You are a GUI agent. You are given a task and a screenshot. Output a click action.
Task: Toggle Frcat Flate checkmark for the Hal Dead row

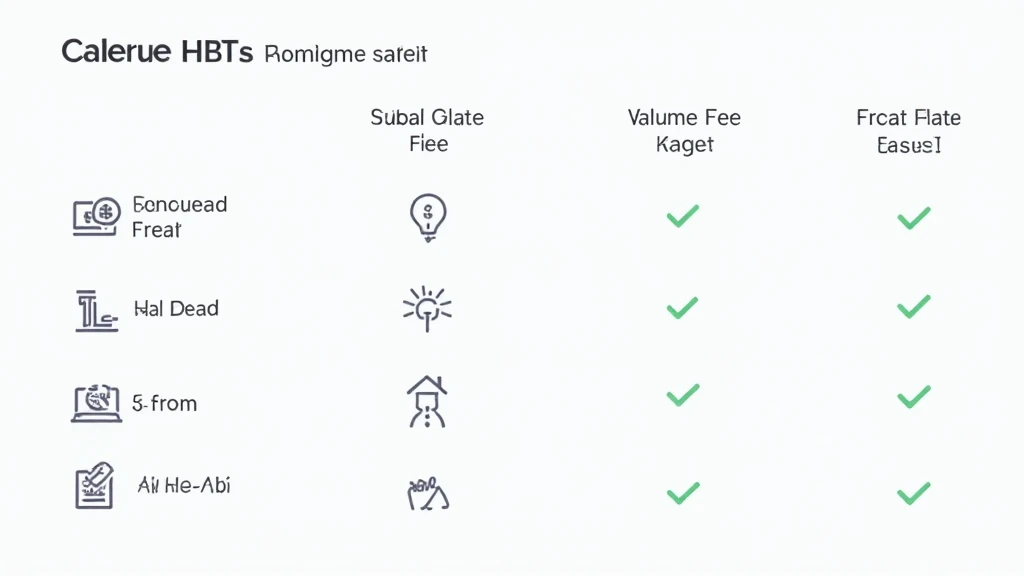[914, 307]
